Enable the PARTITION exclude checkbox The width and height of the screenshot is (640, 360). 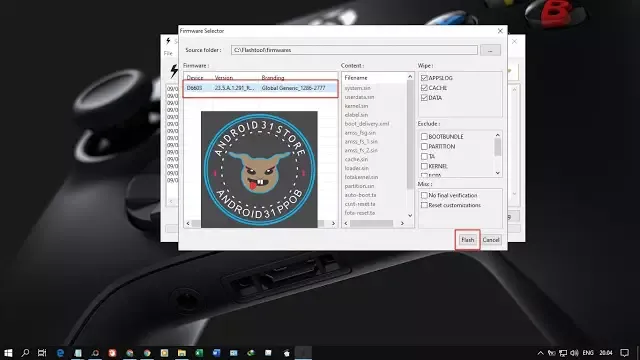[424, 147]
